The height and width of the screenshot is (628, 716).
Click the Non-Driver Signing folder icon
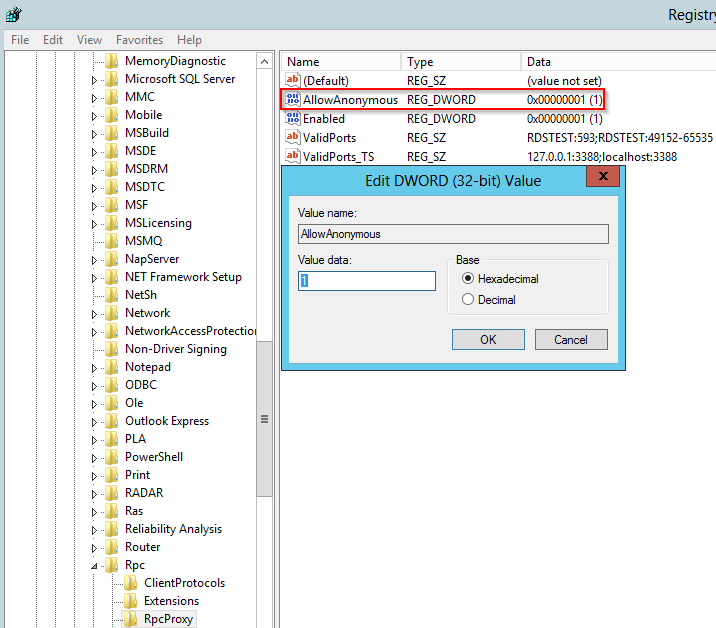coord(111,349)
